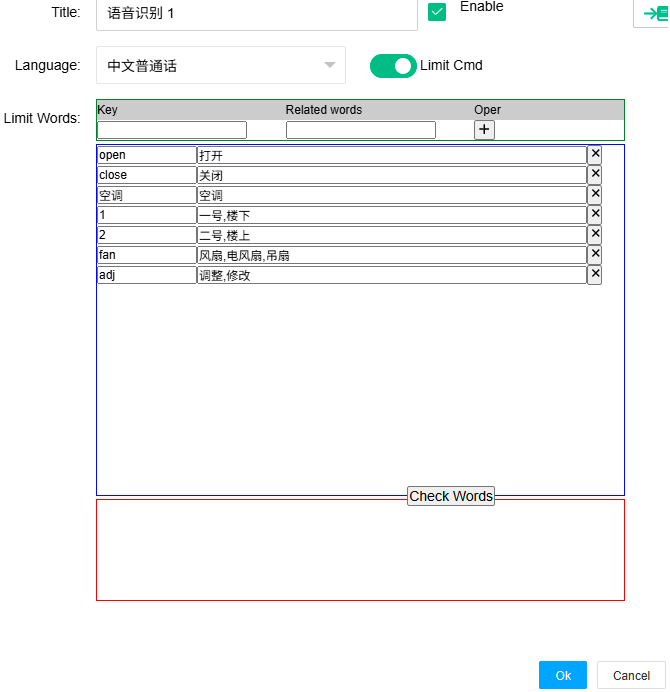The image size is (670, 692).
Task: Edit related words field 一号,楼下
Action: tap(391, 215)
